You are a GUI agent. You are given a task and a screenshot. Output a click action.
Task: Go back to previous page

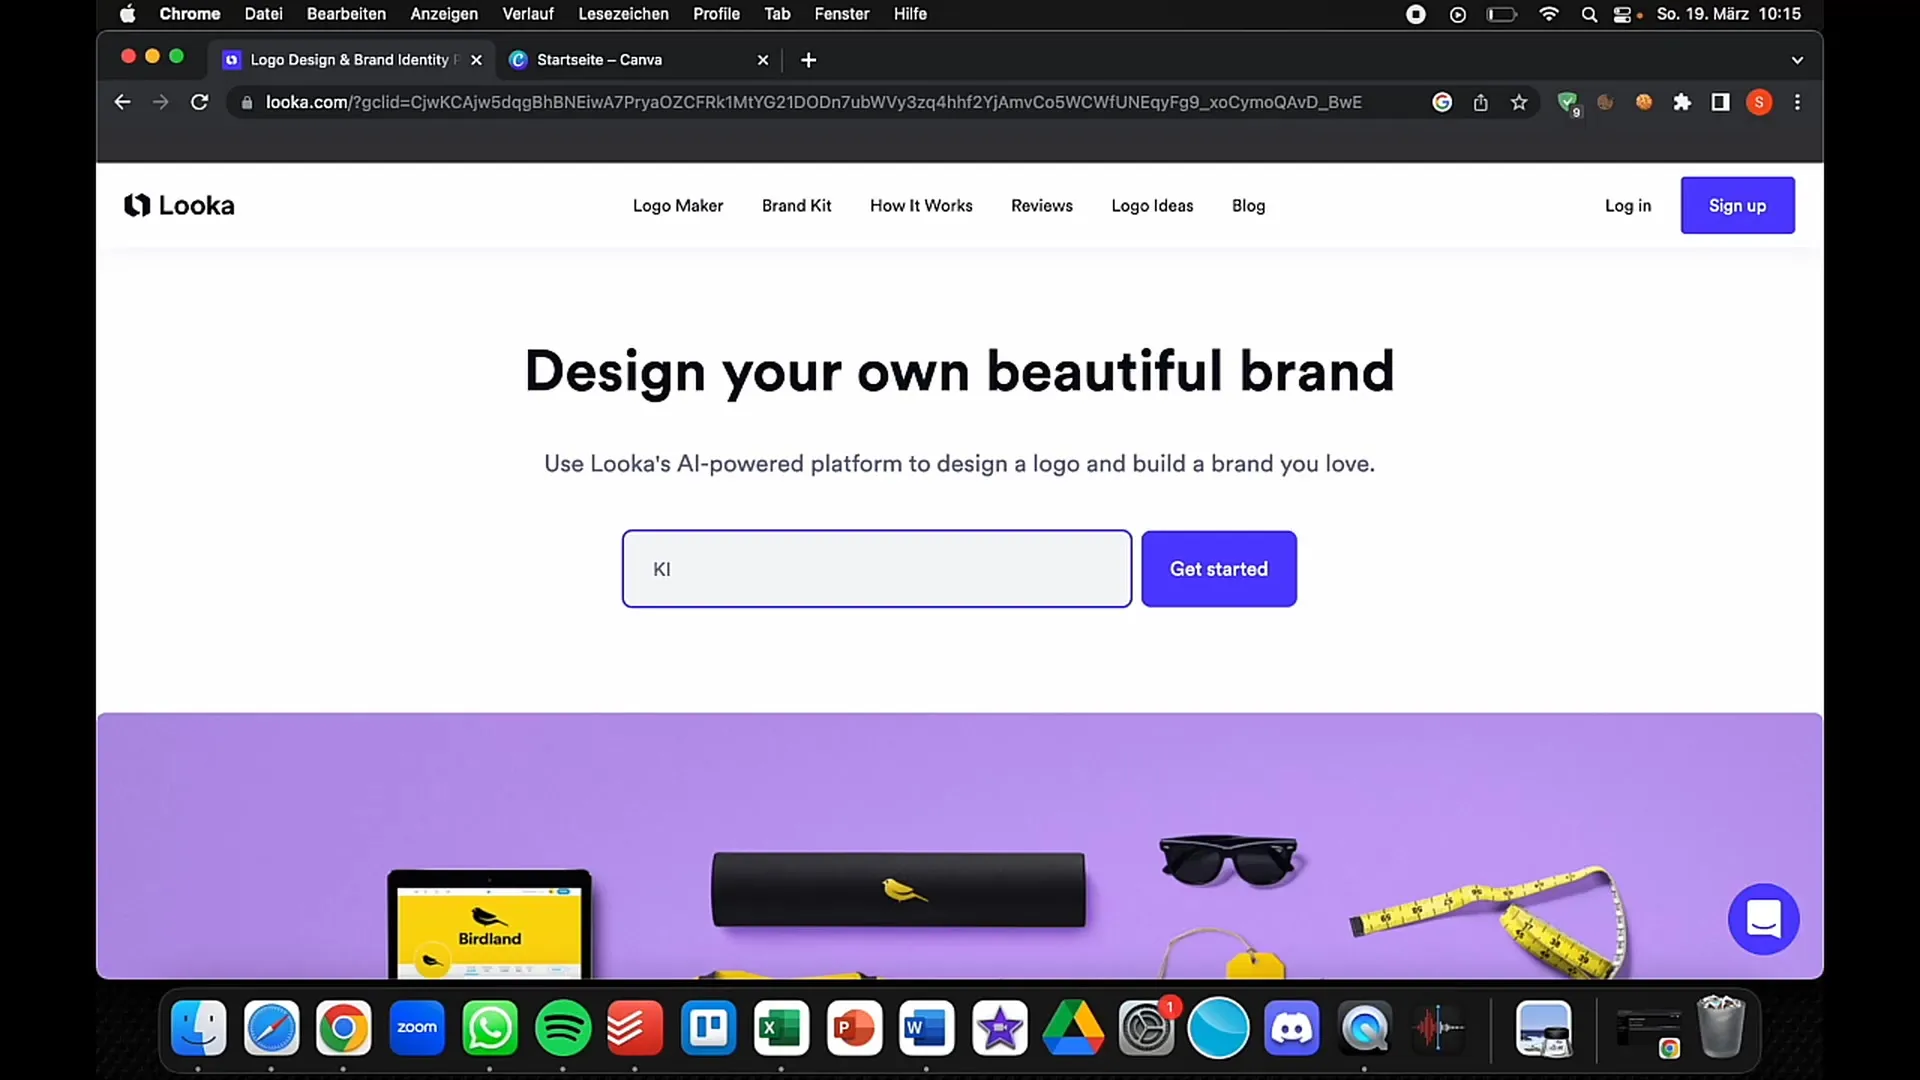[122, 102]
